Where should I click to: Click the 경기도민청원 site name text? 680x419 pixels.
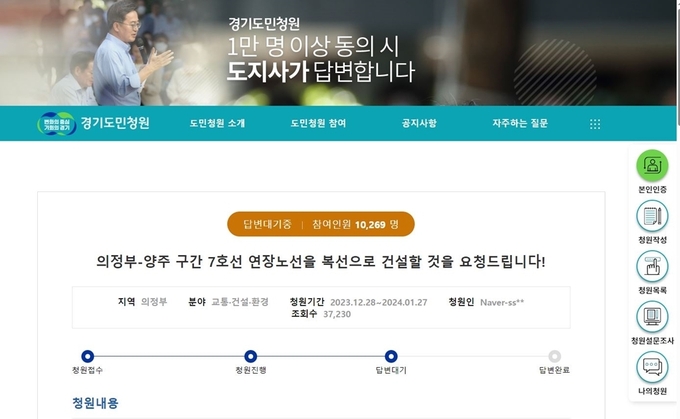[115, 123]
